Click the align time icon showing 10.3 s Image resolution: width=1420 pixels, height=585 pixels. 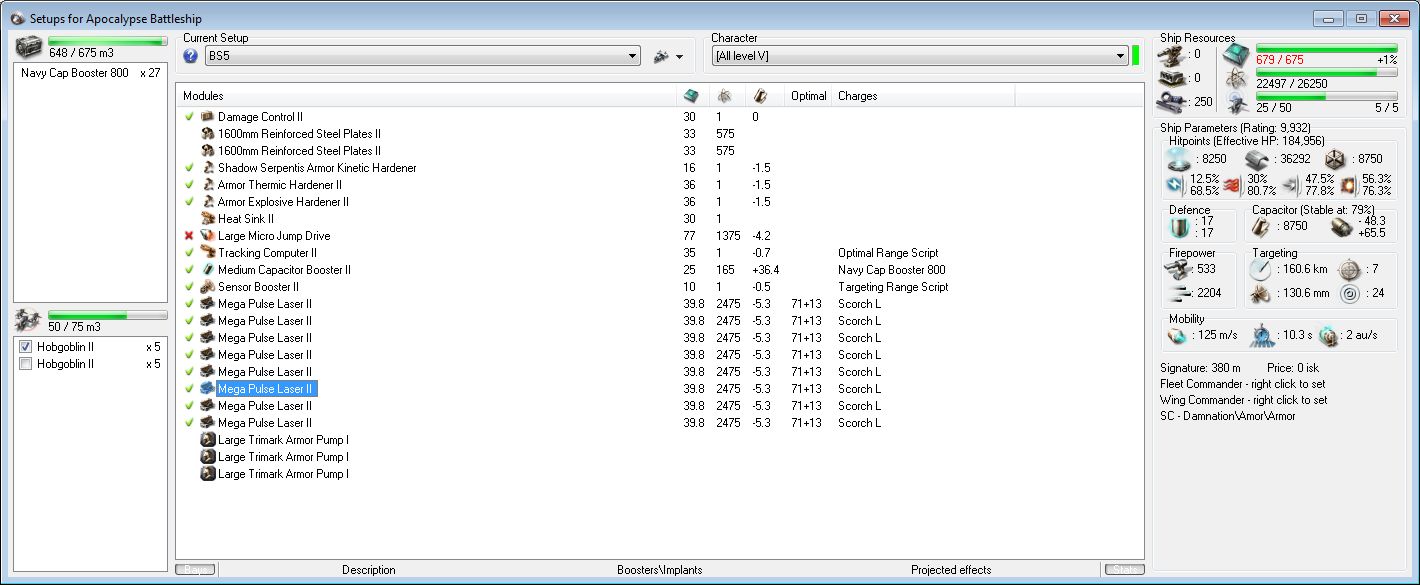coord(1261,335)
